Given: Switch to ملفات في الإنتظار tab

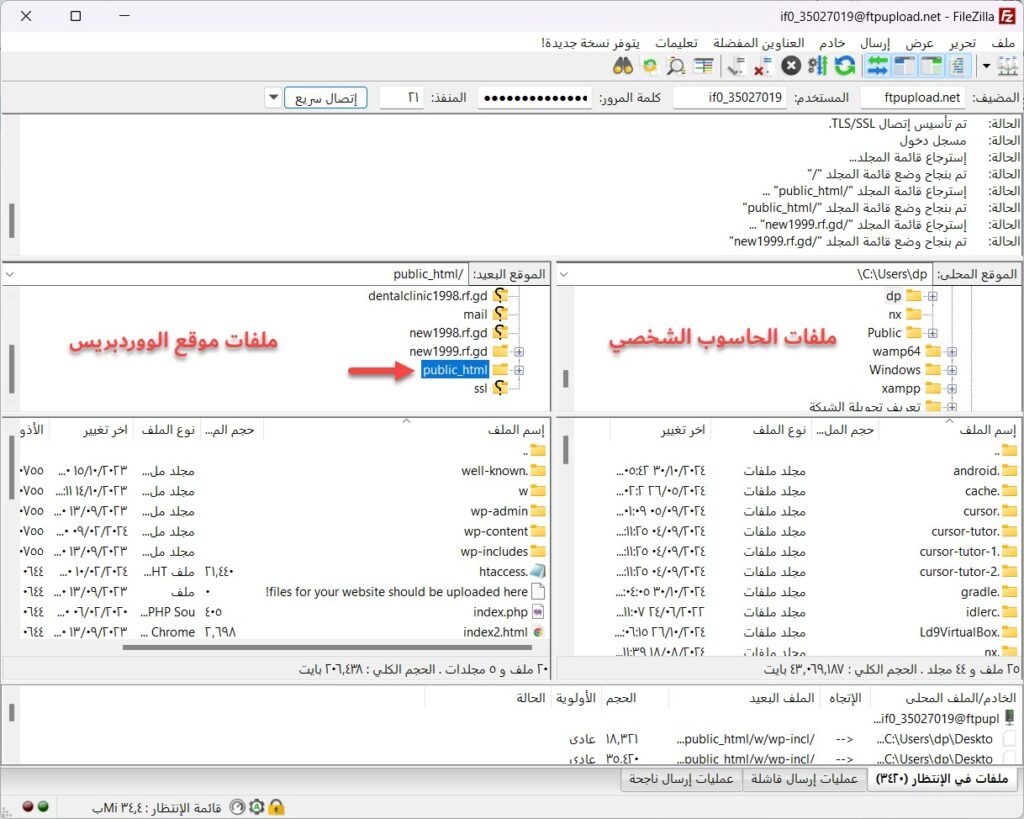Looking at the screenshot, I should (941, 779).
